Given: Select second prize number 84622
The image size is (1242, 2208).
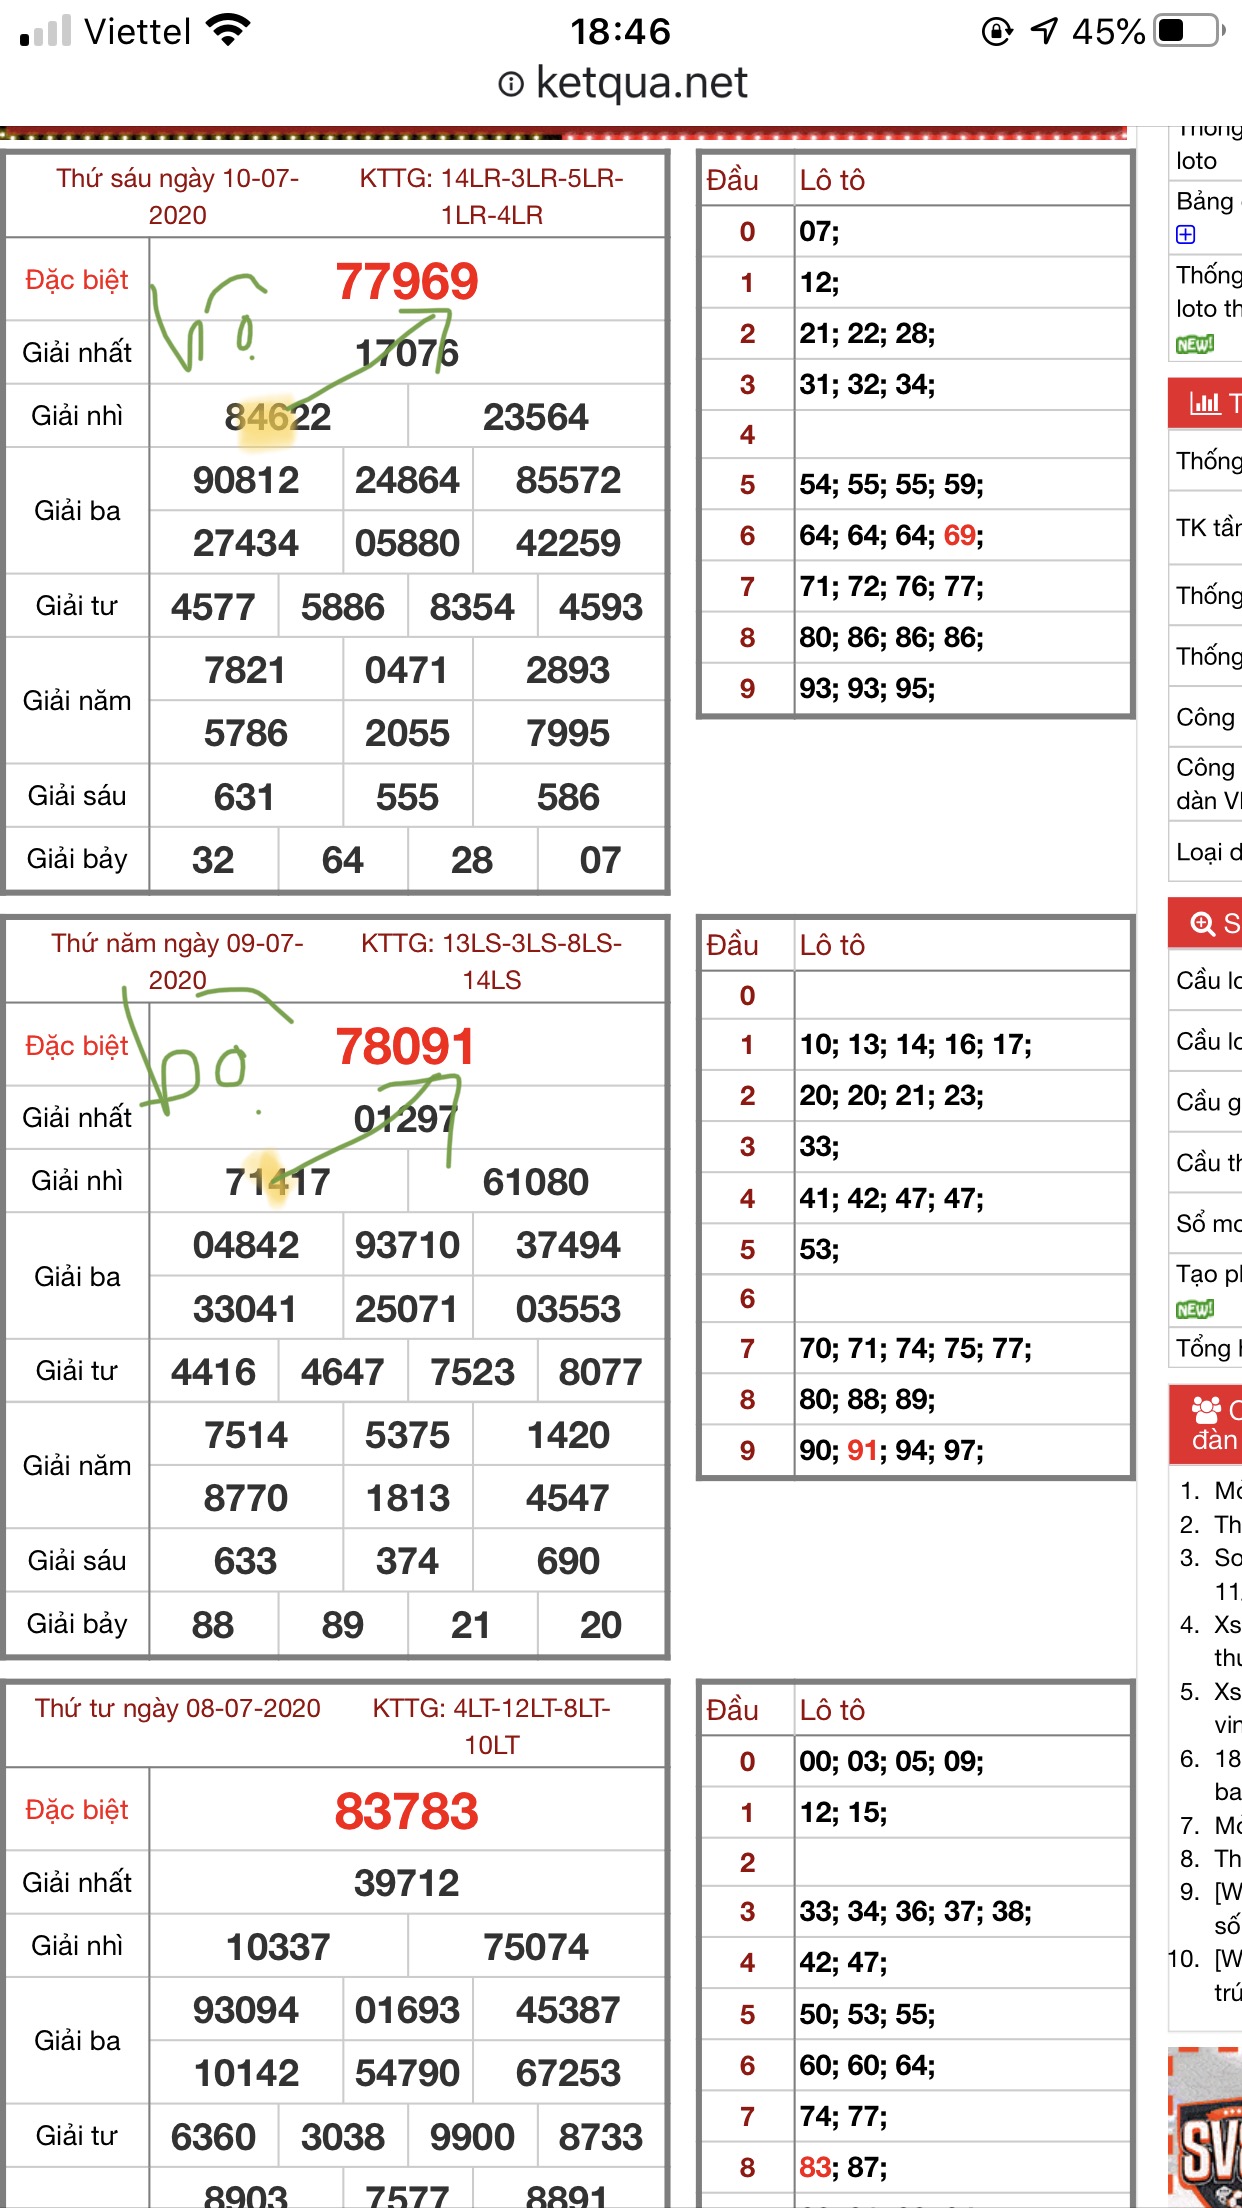Looking at the screenshot, I should (278, 417).
